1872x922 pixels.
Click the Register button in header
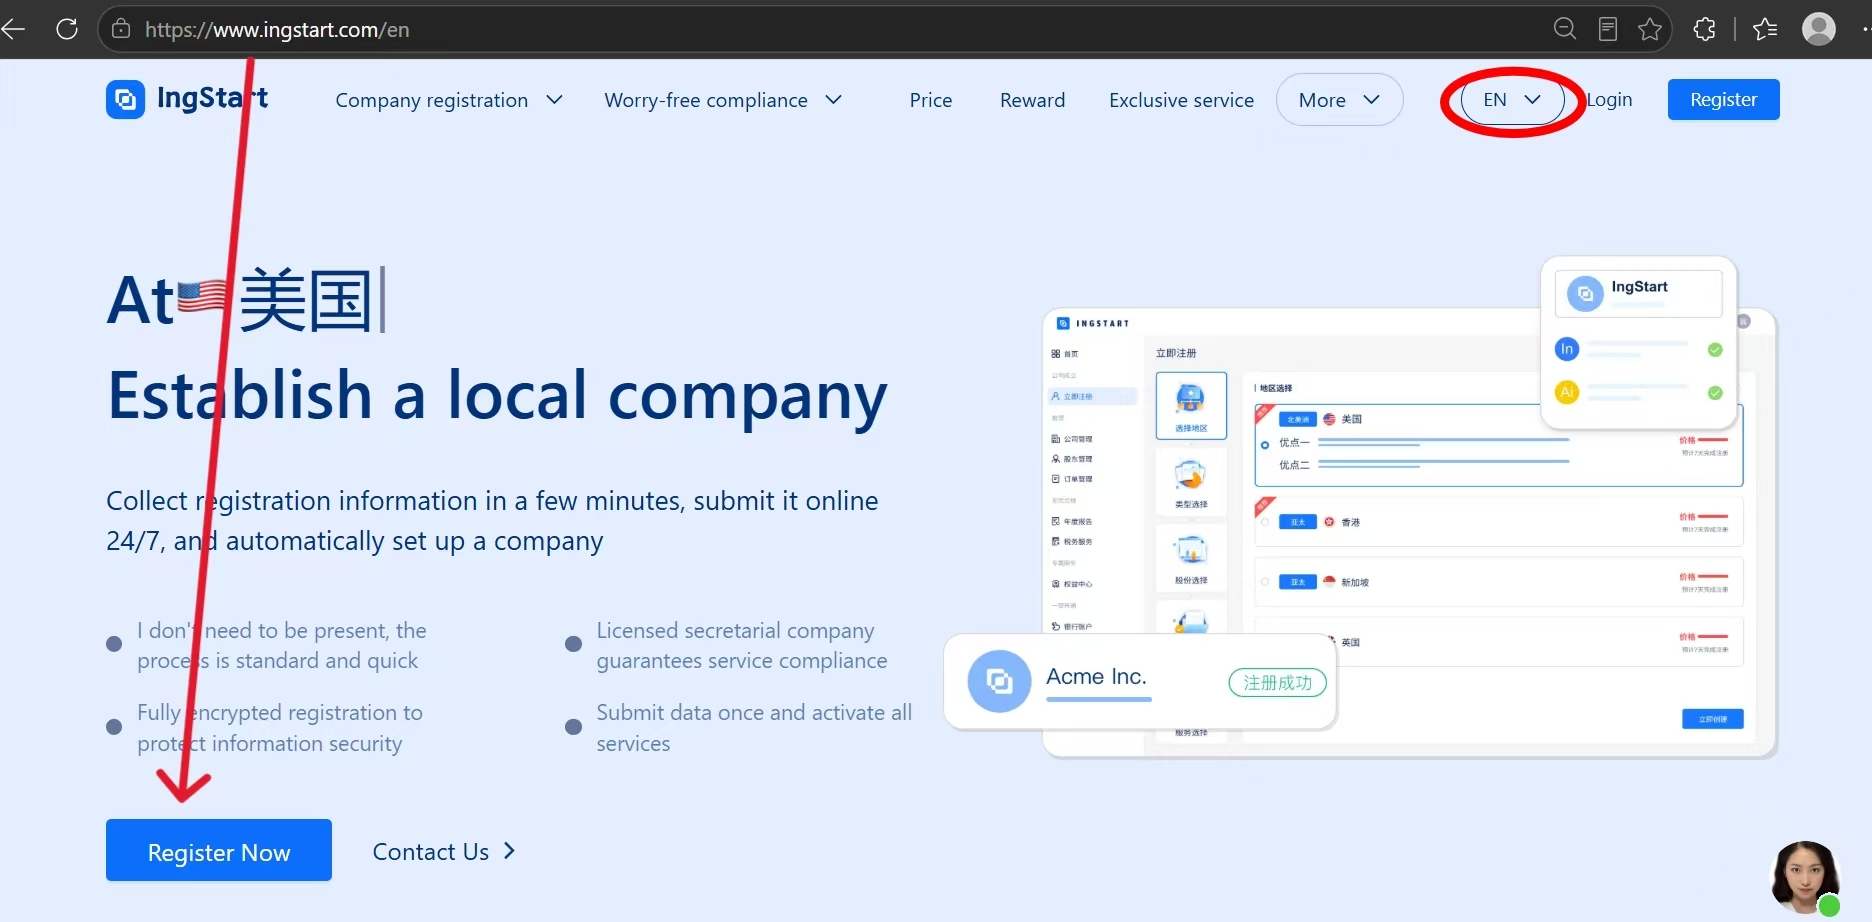click(x=1724, y=100)
